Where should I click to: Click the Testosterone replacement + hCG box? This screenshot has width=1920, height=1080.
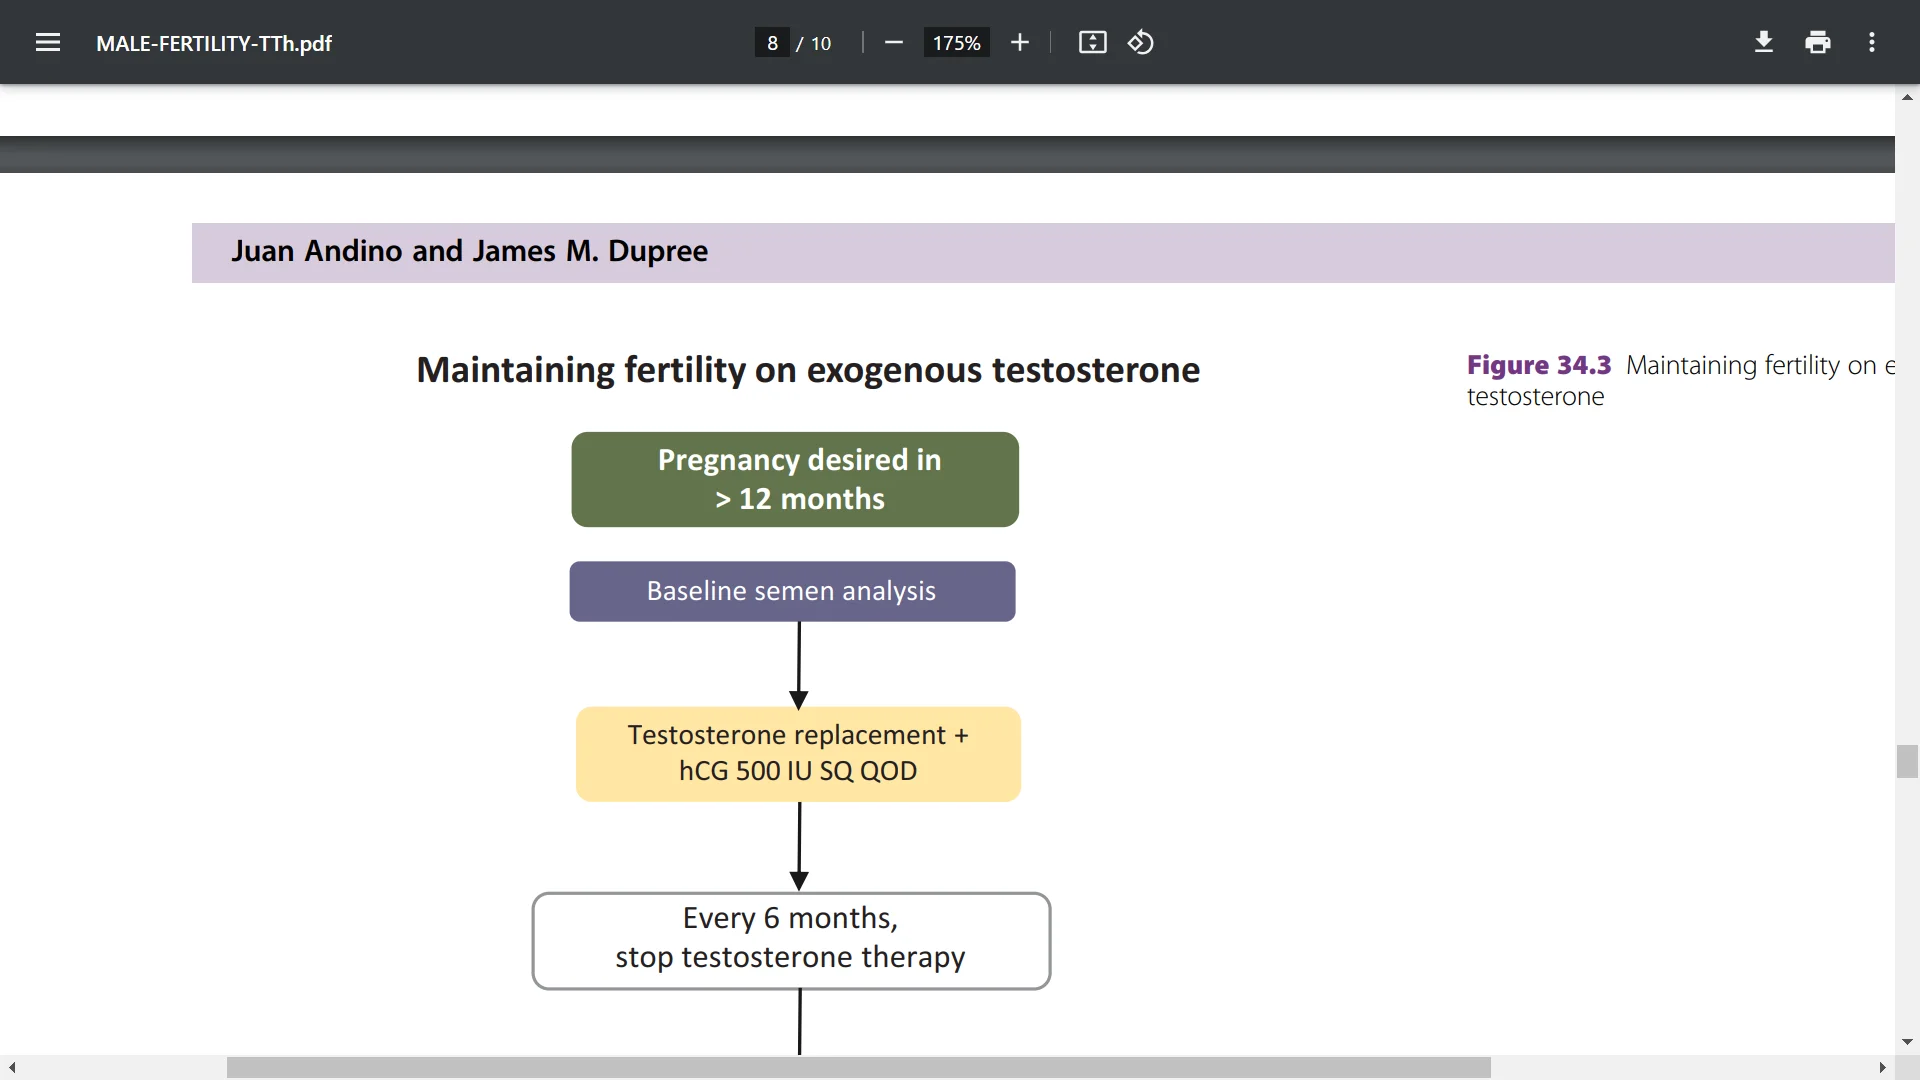pyautogui.click(x=798, y=754)
